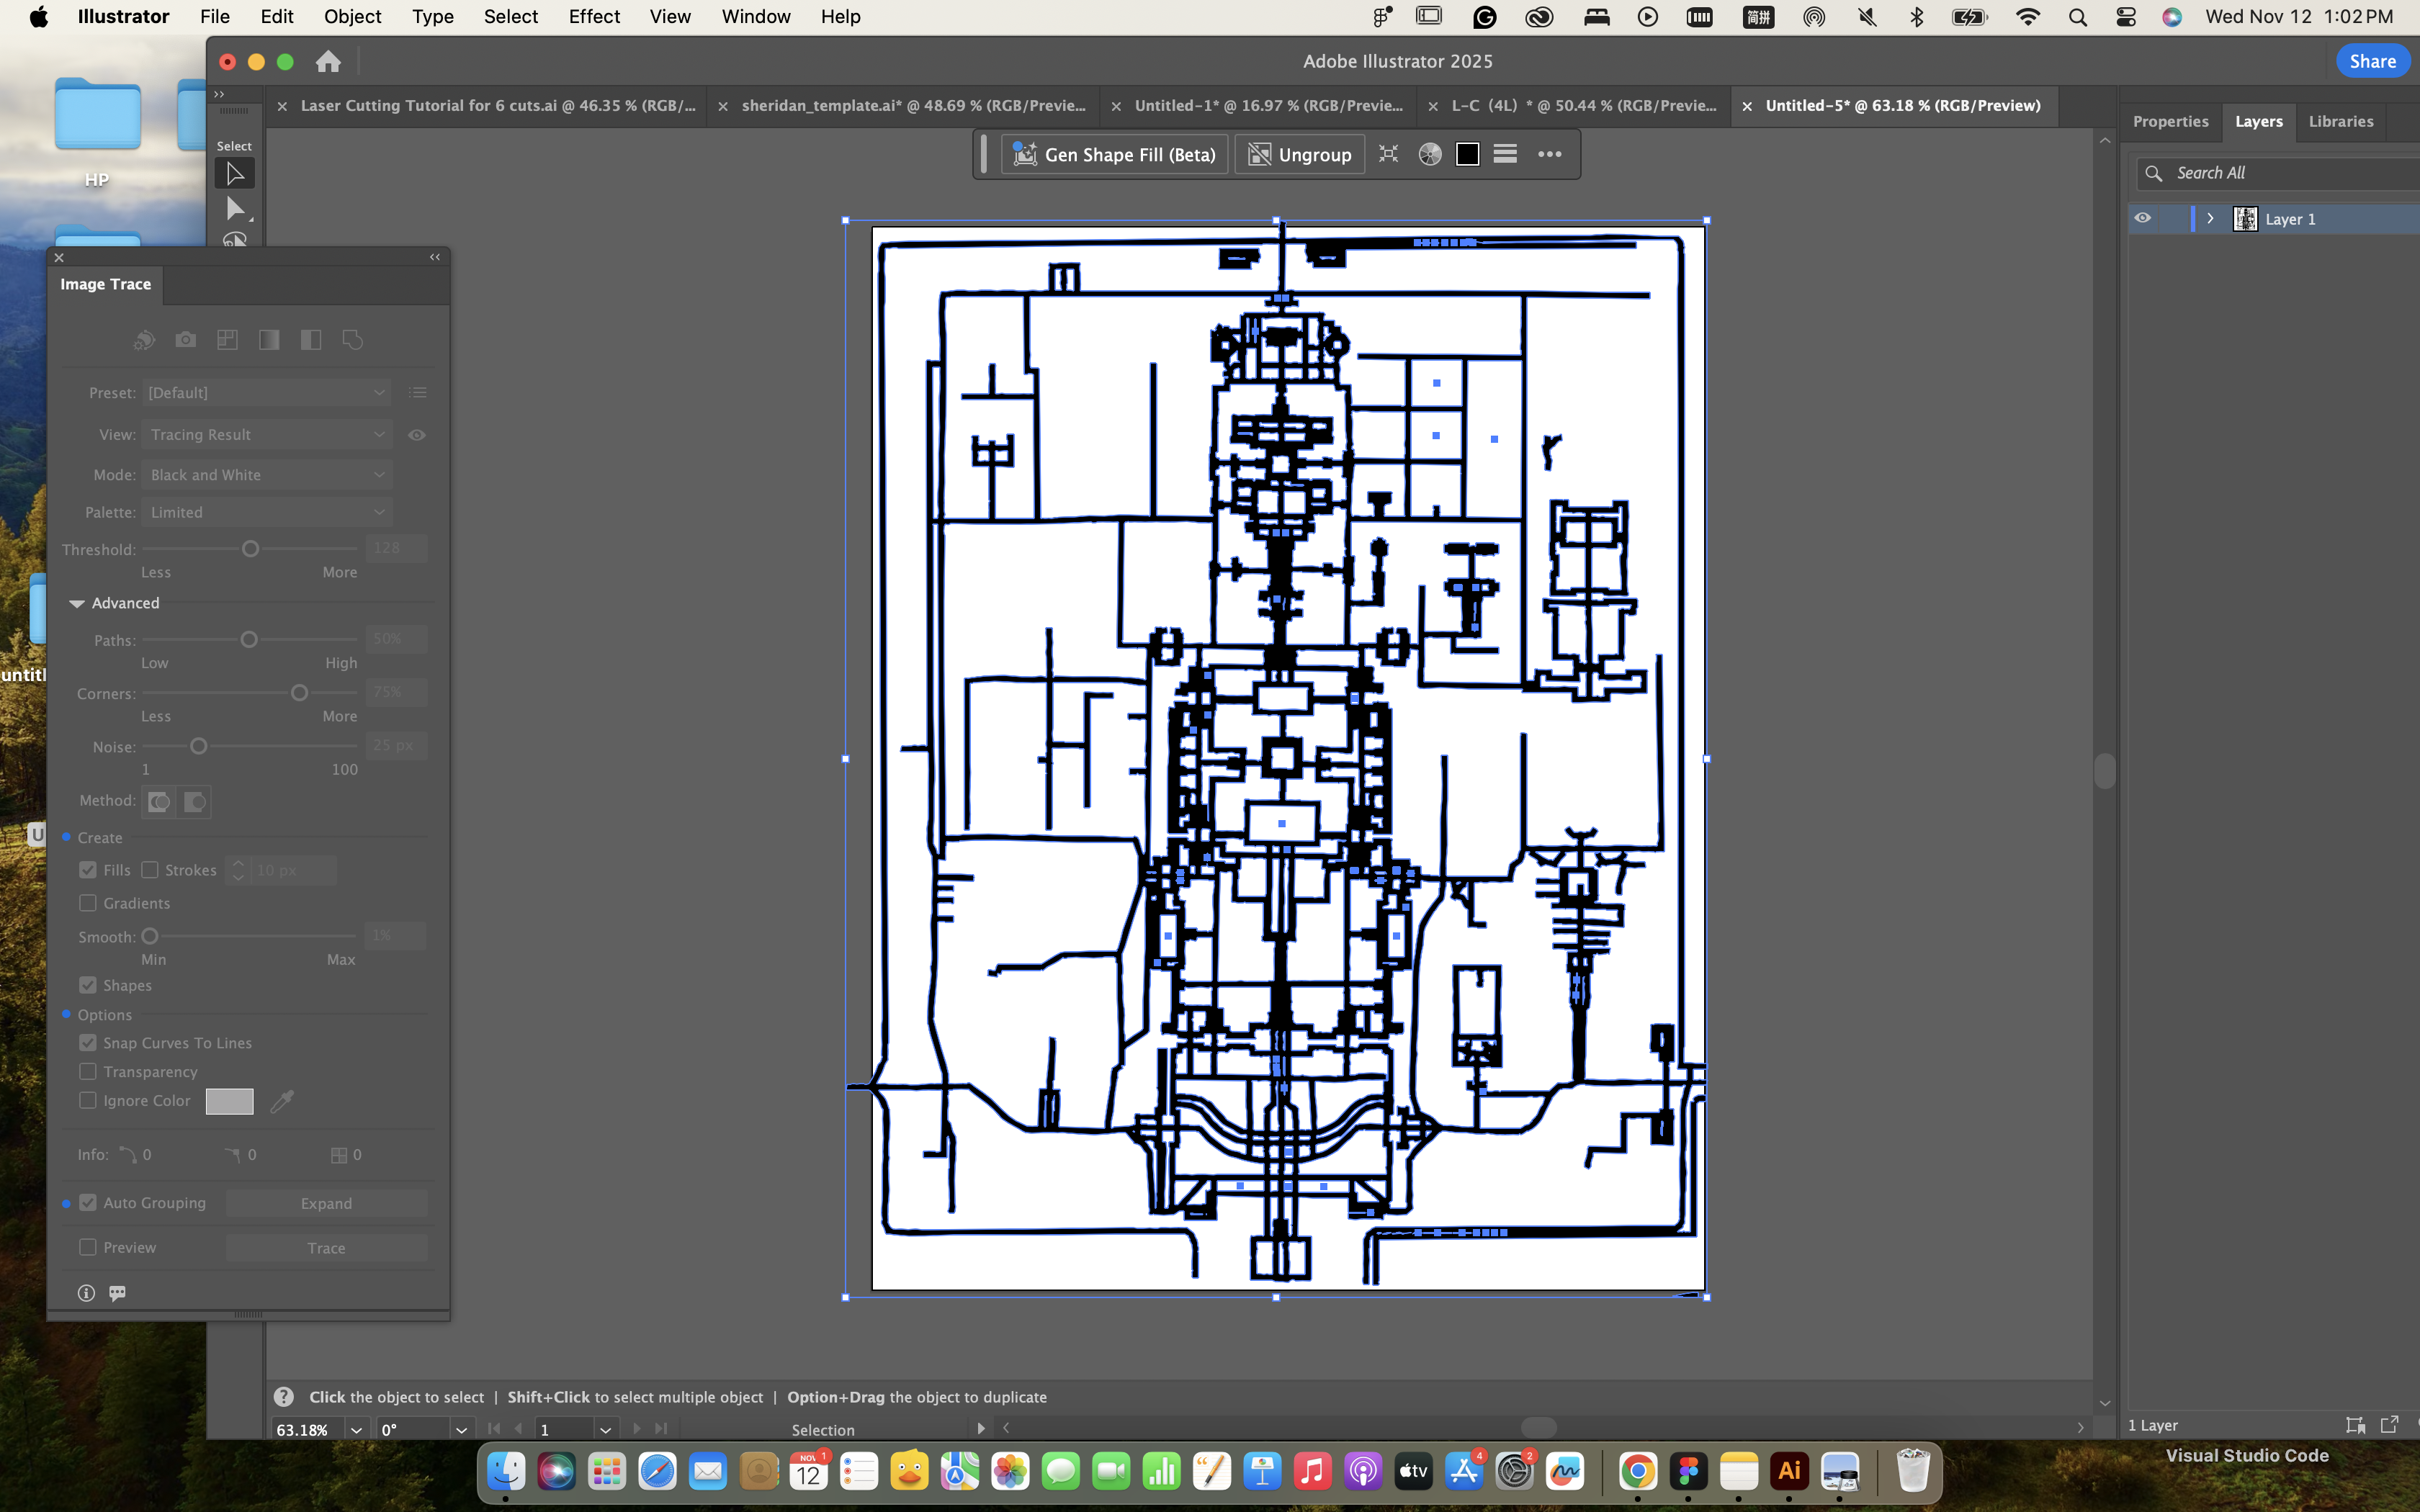
Task: Click the Ignore Color eyedropper icon
Action: point(282,1101)
